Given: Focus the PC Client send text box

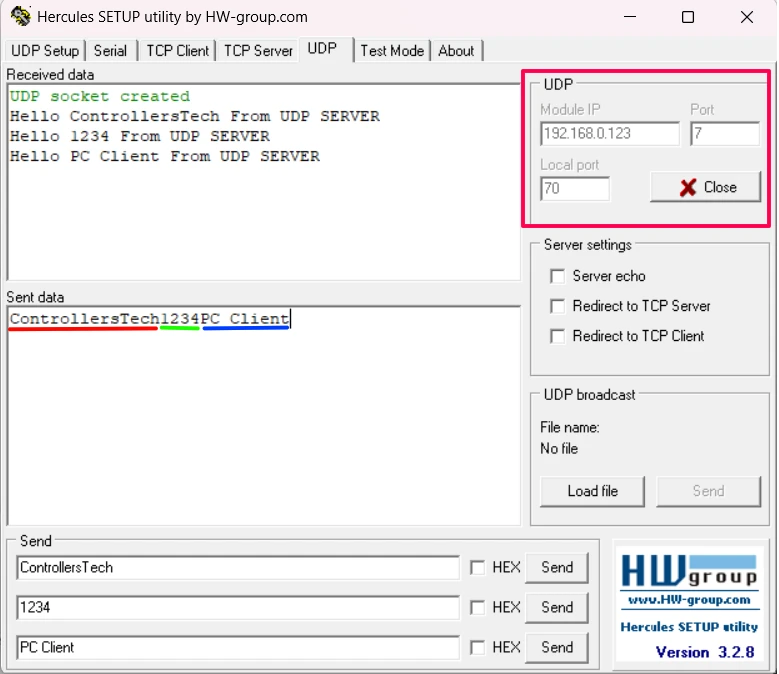Looking at the screenshot, I should 238,648.
